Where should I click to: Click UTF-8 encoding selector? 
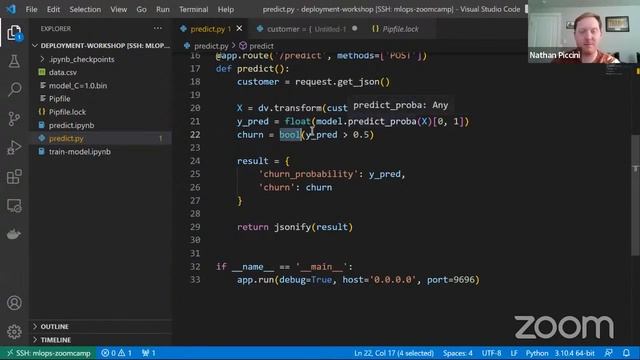491,353
